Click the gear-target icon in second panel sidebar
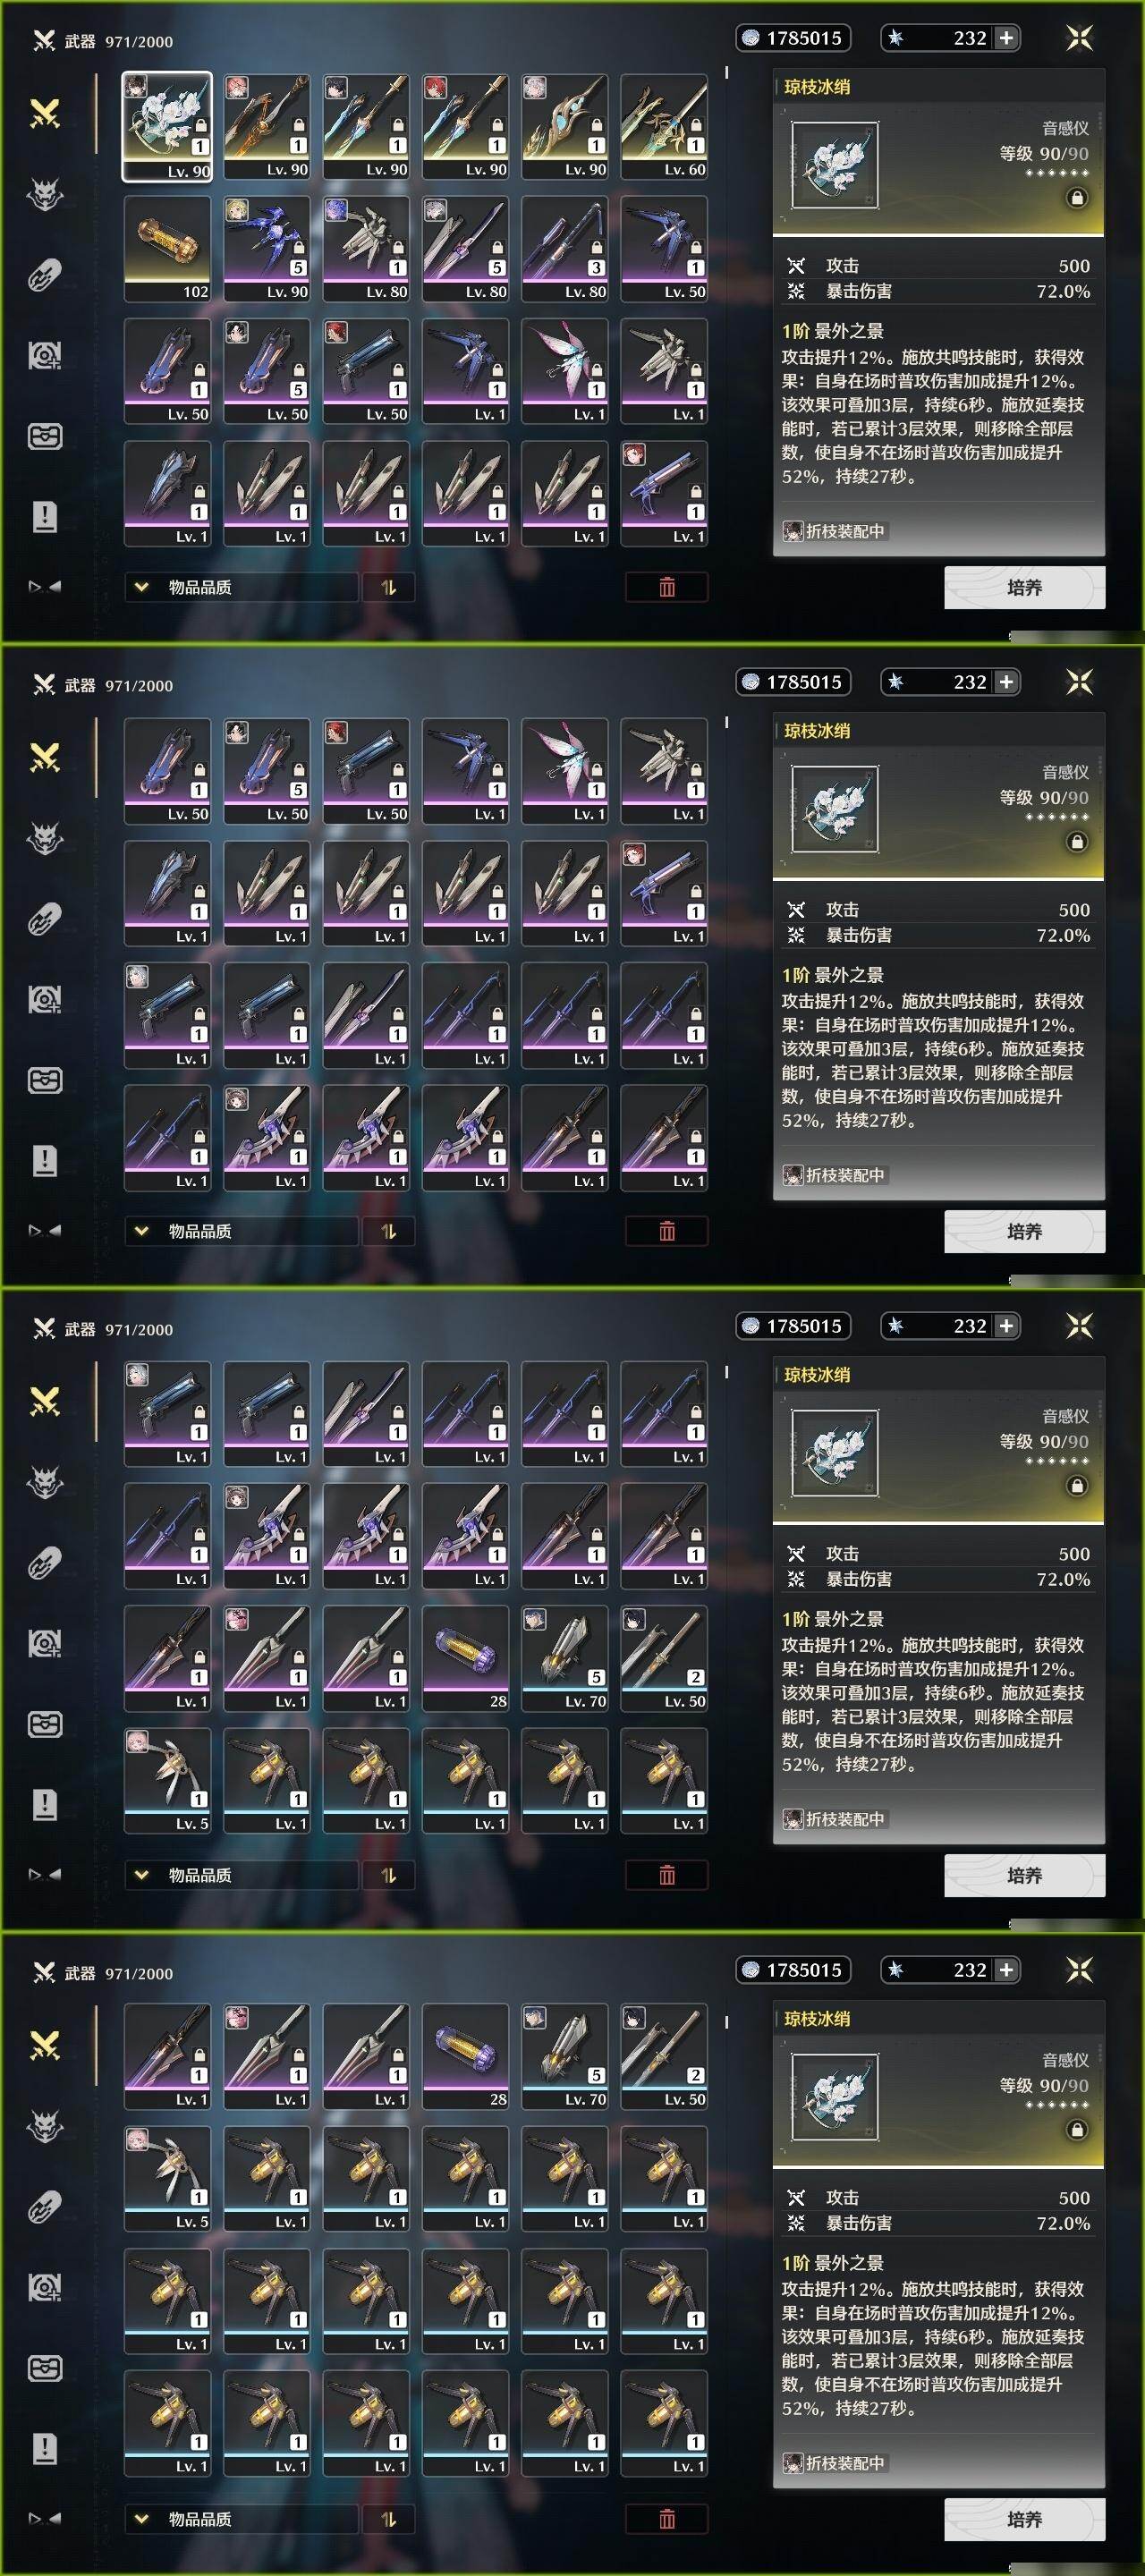Image resolution: width=1145 pixels, height=2576 pixels. tap(45, 999)
